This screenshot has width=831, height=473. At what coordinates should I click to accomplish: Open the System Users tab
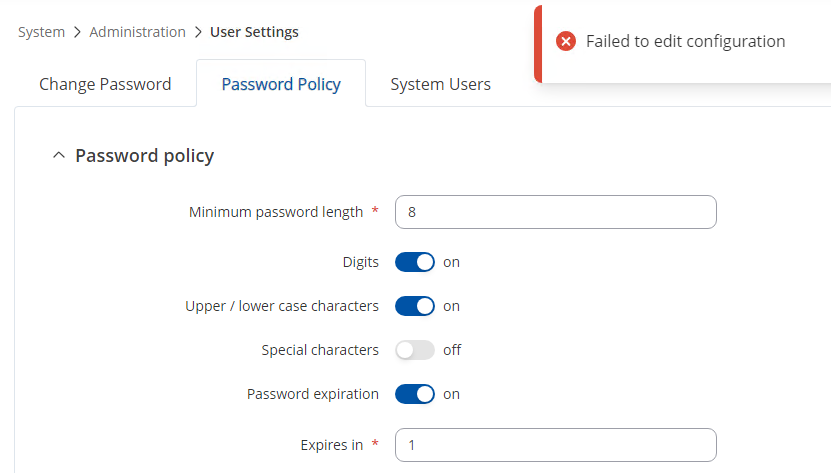440,84
